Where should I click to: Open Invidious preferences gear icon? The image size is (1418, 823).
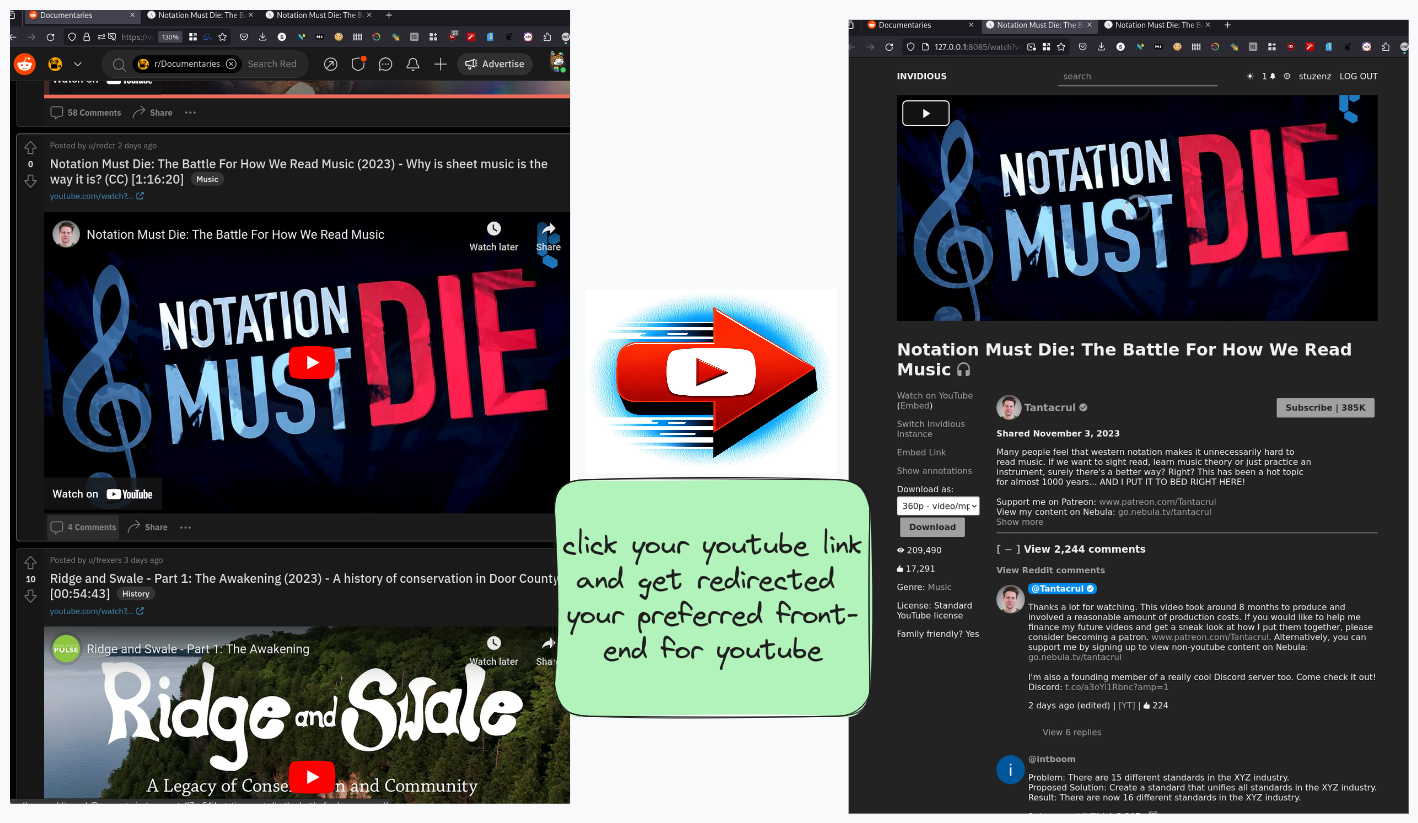coord(1287,76)
